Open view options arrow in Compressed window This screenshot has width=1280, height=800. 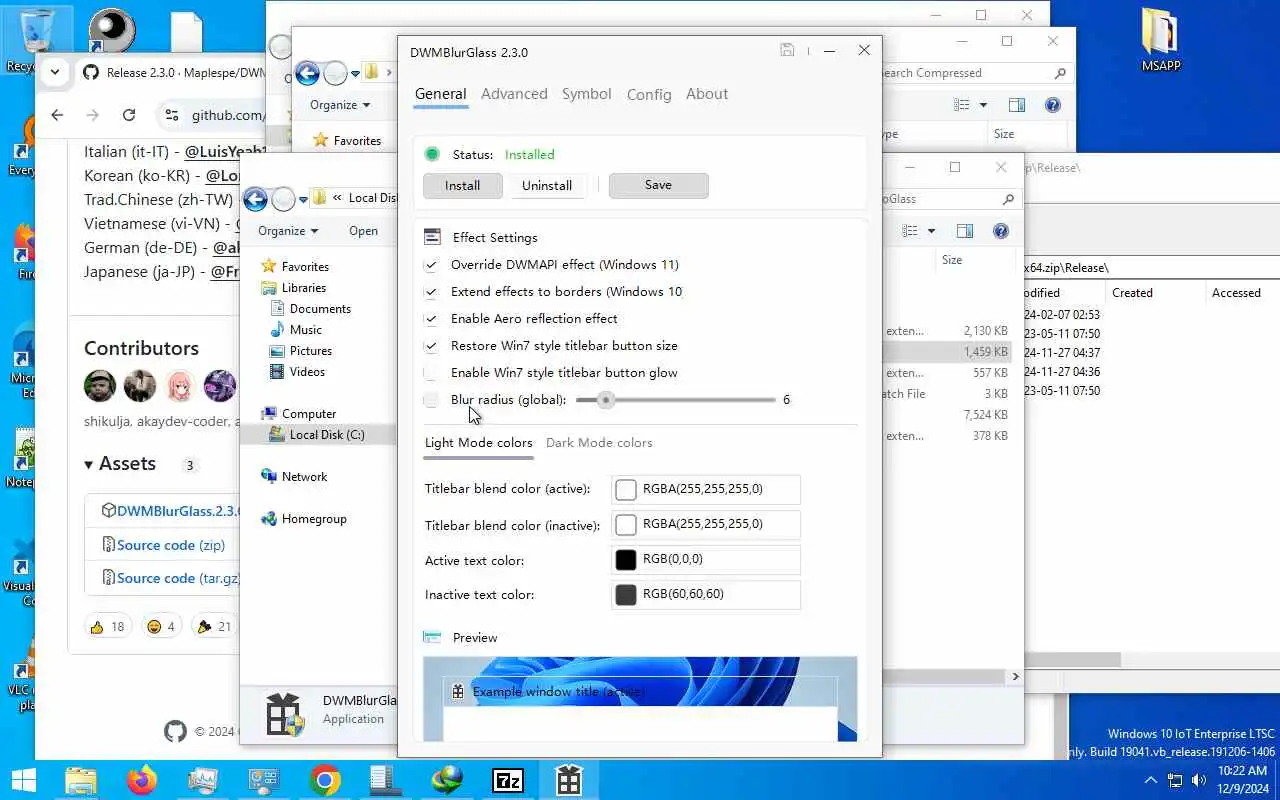click(x=983, y=105)
